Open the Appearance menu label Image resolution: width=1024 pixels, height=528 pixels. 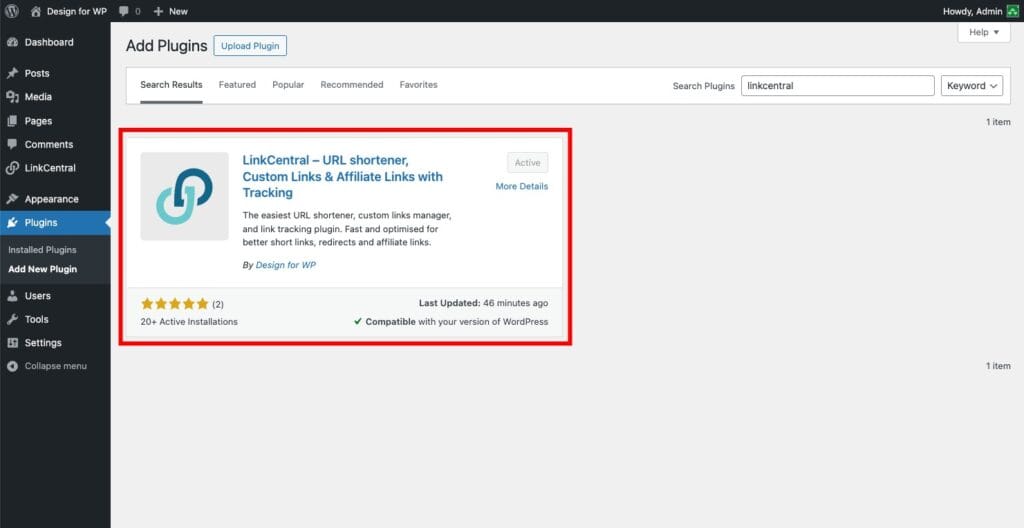(x=52, y=199)
